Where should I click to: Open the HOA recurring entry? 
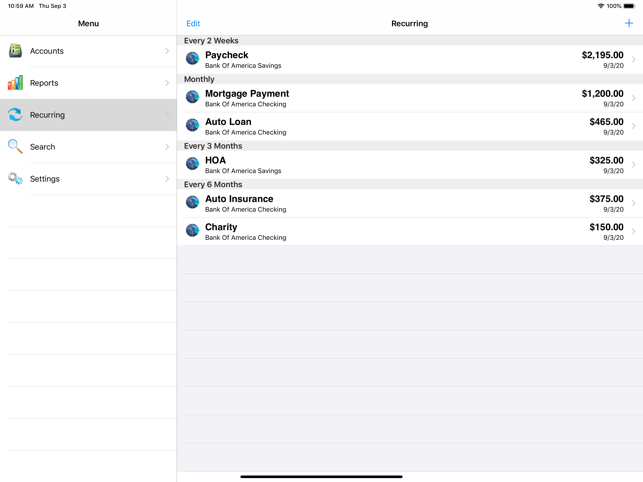pyautogui.click(x=410, y=165)
